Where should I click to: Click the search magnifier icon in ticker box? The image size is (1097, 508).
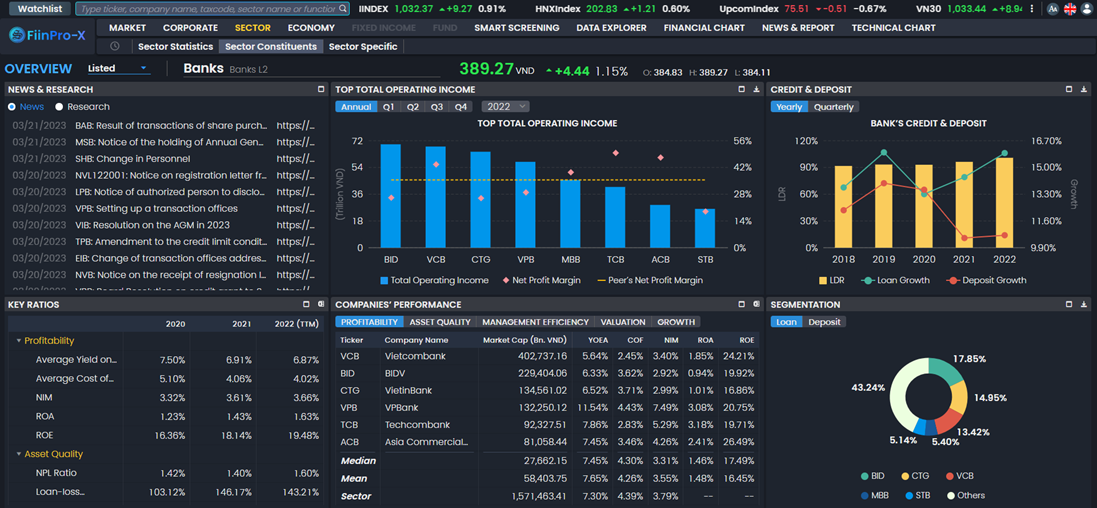tap(343, 9)
